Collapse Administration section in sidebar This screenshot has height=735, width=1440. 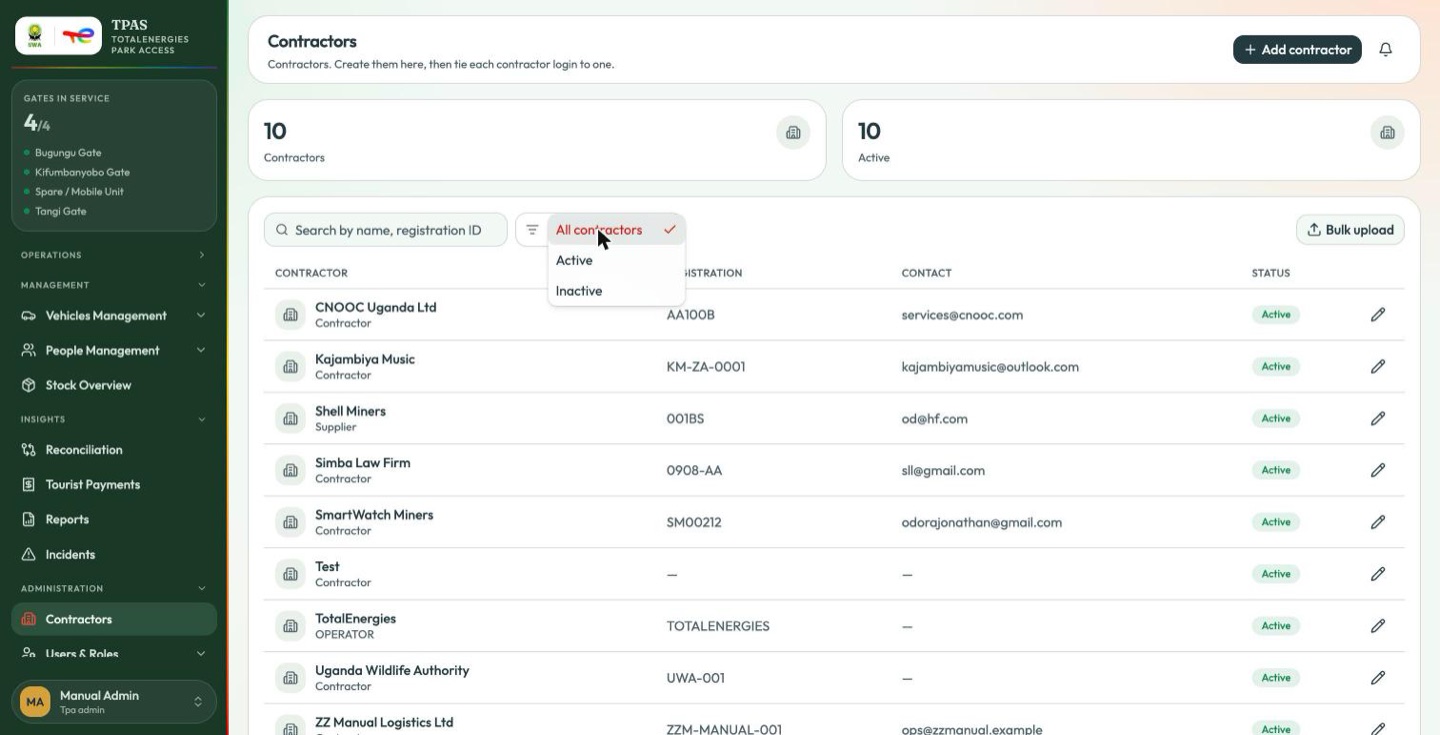pos(114,588)
